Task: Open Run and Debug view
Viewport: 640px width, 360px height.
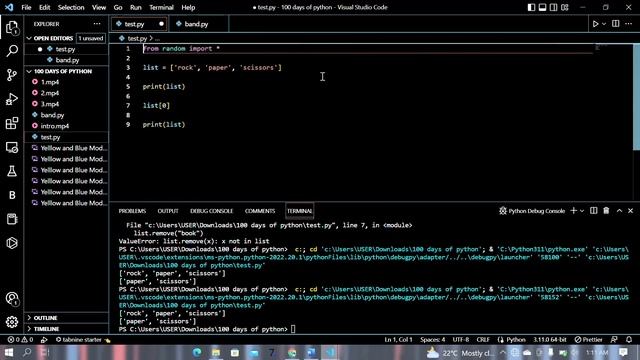Action: [12, 99]
